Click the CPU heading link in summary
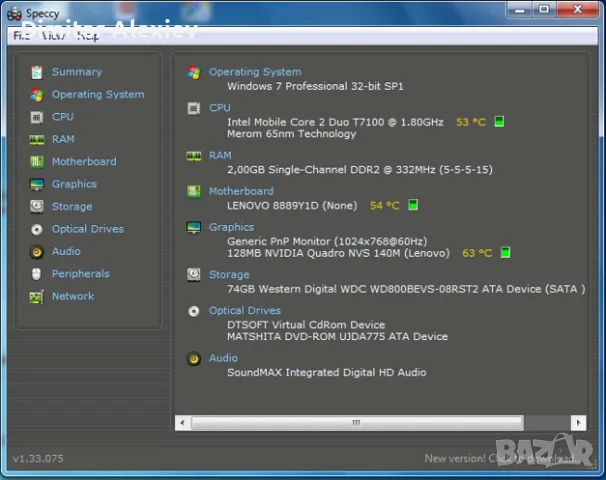The width and height of the screenshot is (606, 480). point(220,108)
